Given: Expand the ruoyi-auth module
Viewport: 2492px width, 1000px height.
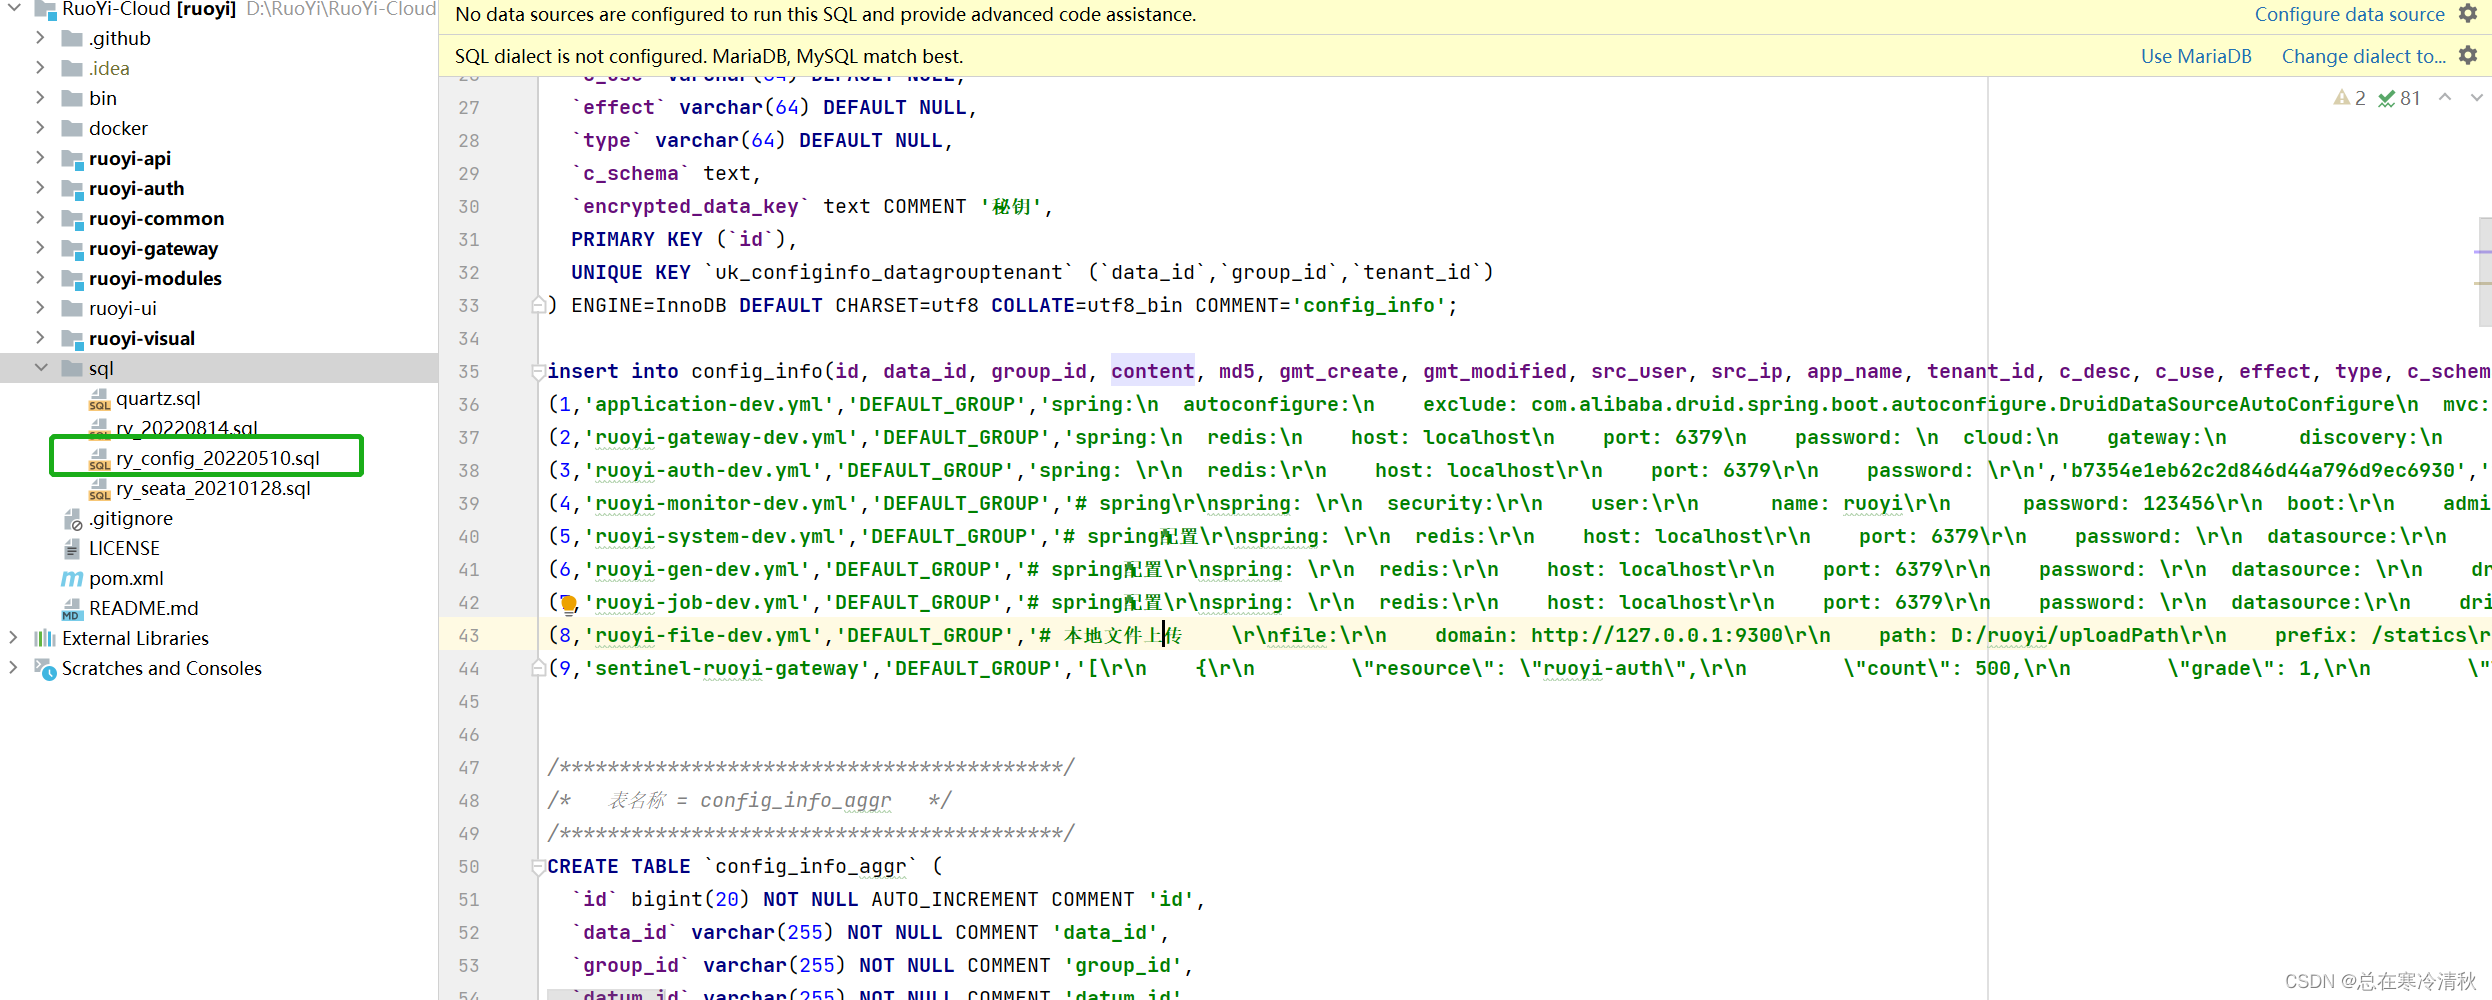Looking at the screenshot, I should pos(40,188).
